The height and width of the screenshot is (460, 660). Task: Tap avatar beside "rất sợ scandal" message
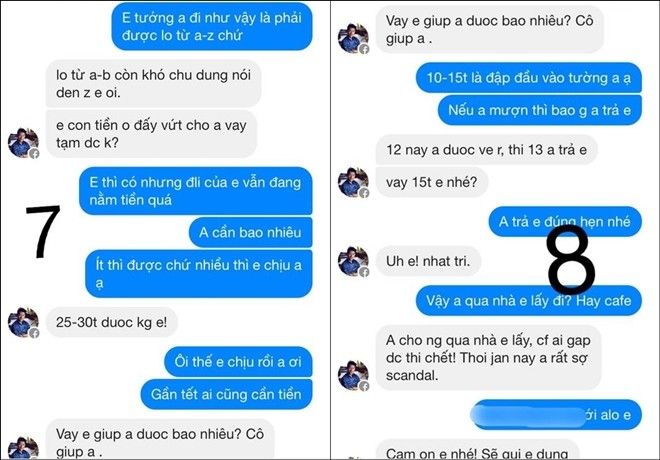click(353, 375)
